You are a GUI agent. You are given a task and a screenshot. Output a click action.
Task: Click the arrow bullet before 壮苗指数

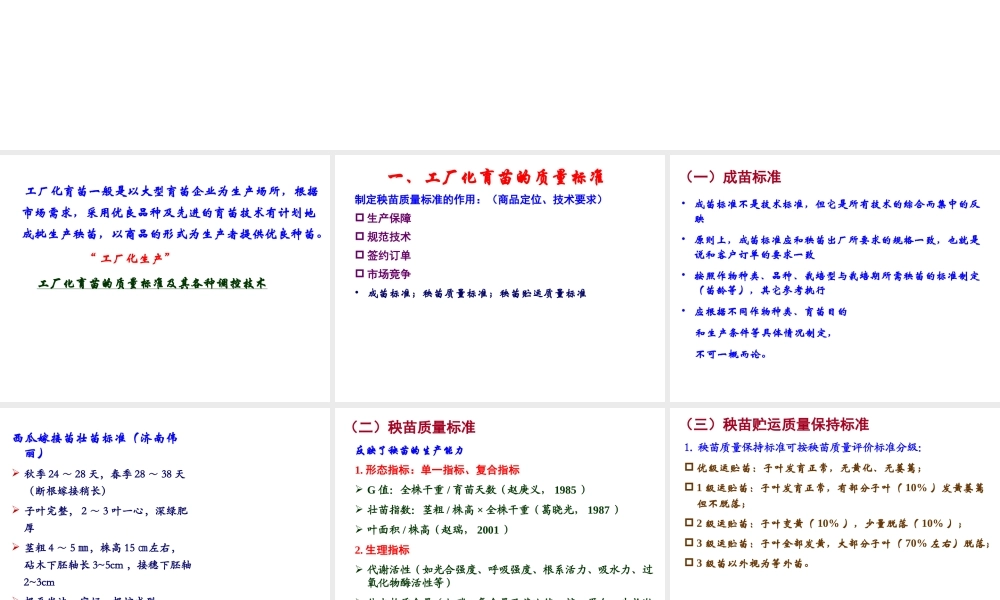[x=359, y=510]
